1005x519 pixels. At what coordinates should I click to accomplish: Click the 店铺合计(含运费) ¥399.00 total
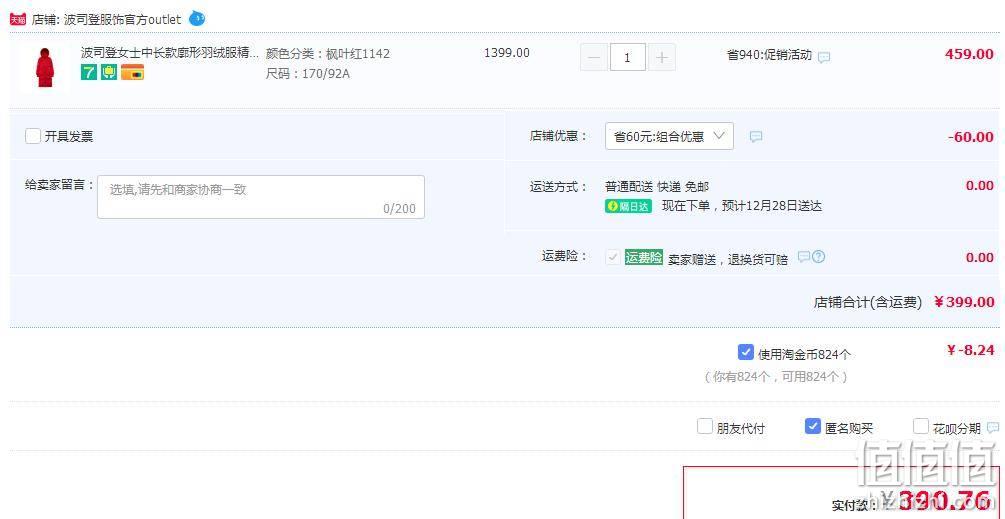[x=904, y=302]
